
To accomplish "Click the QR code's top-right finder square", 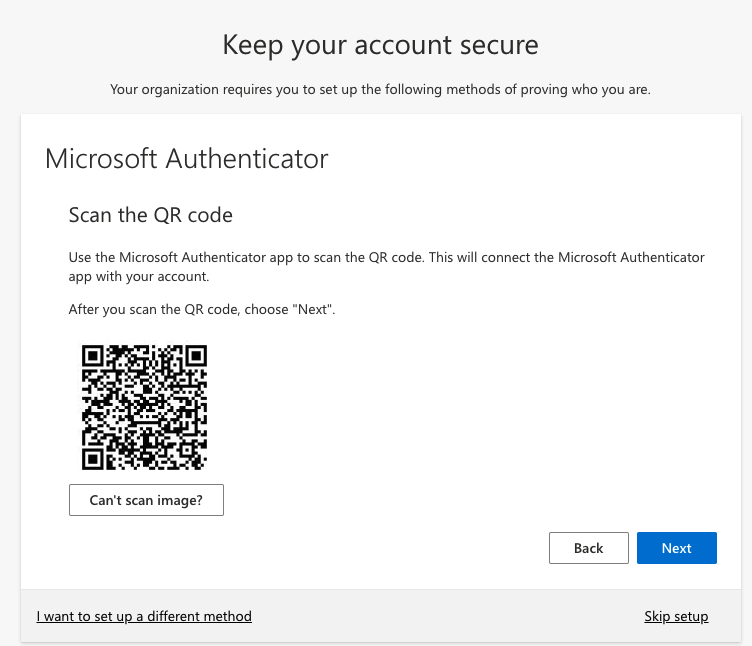I will 195,356.
